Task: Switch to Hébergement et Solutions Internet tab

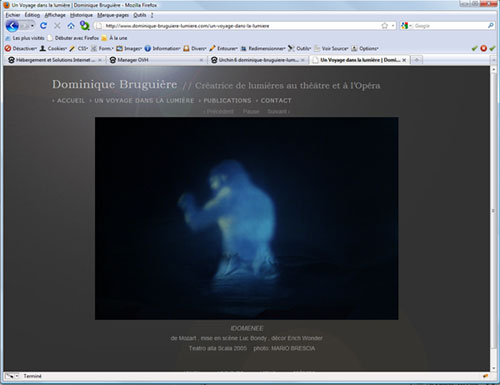Action: pos(55,60)
